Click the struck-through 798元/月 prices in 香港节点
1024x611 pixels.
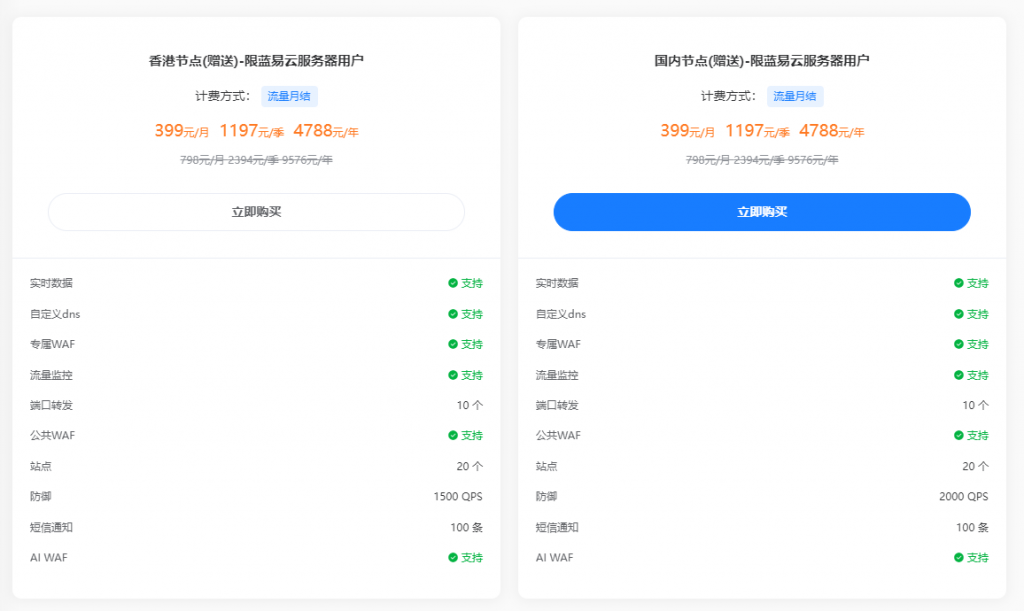coord(256,160)
